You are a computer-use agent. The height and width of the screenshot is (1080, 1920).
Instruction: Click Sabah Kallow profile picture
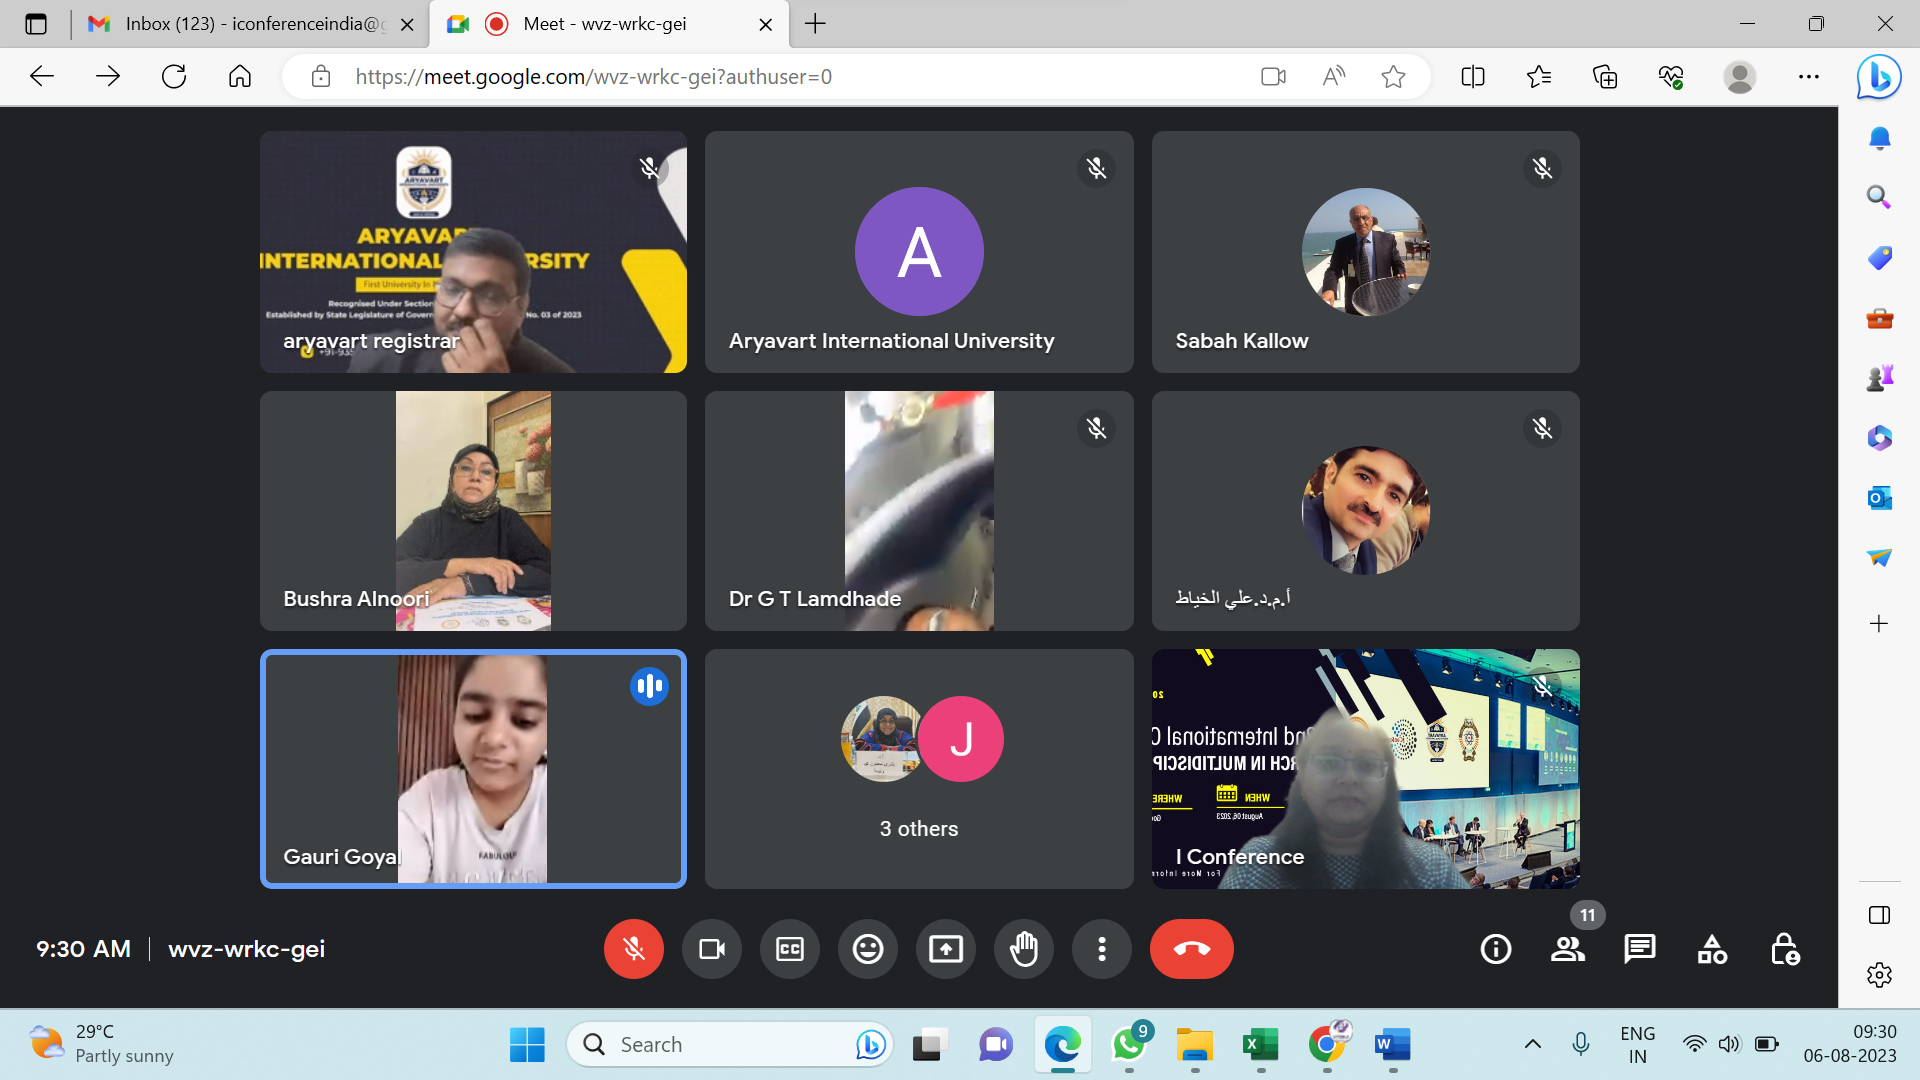tap(1365, 251)
